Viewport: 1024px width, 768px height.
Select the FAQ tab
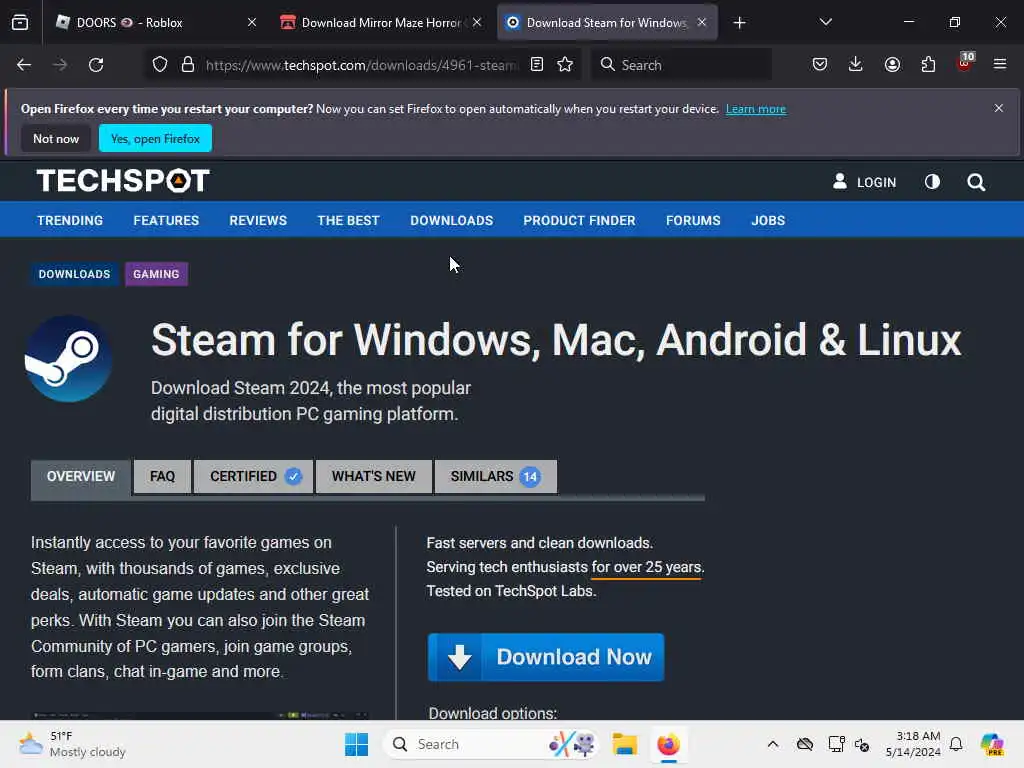point(163,477)
